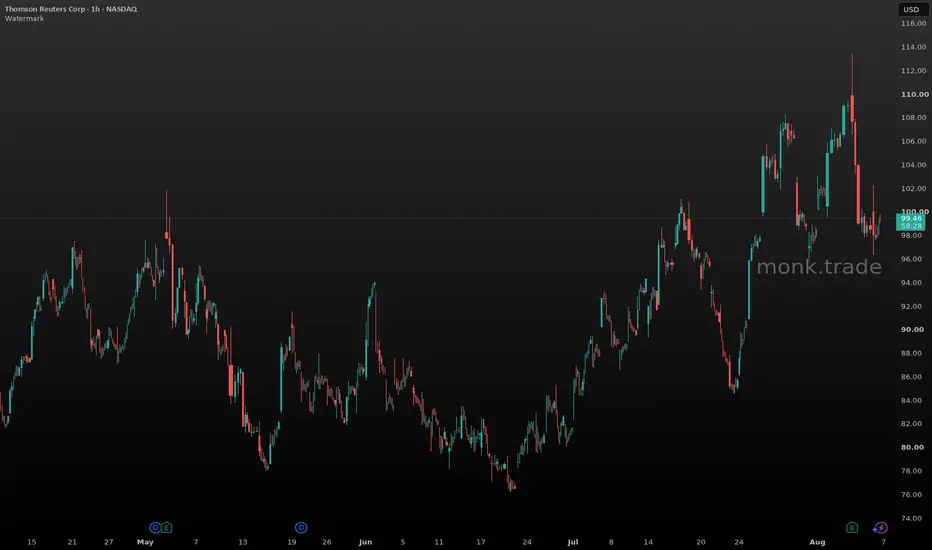Screen dimensions: 932x550
Task: Click the 112.00 price axis label
Action: coord(914,71)
